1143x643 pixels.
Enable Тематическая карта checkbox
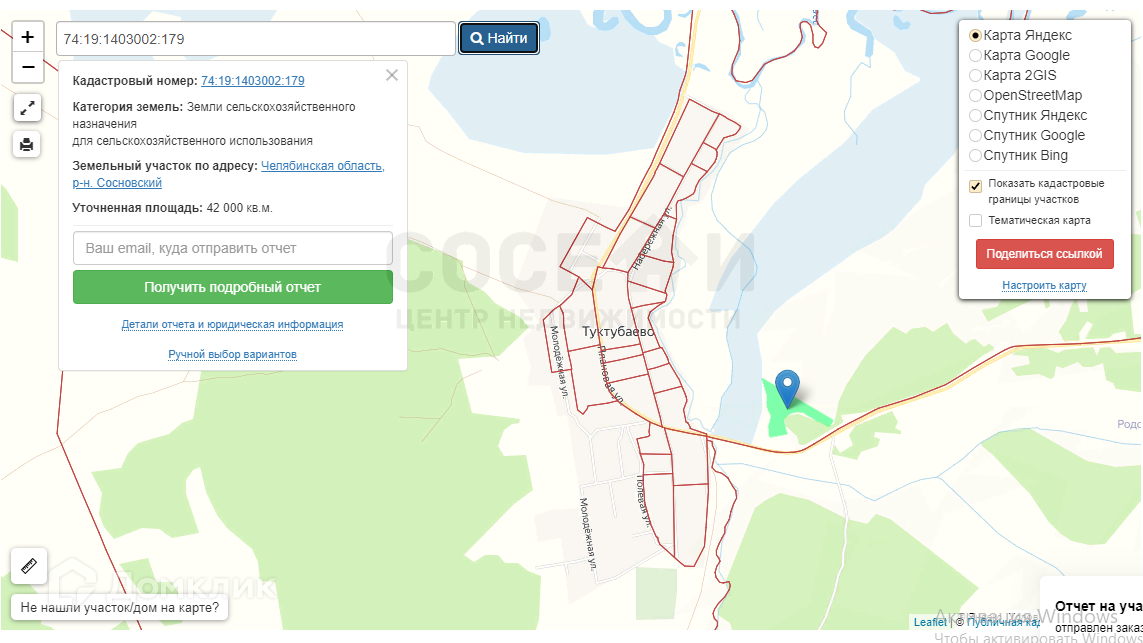tap(975, 220)
